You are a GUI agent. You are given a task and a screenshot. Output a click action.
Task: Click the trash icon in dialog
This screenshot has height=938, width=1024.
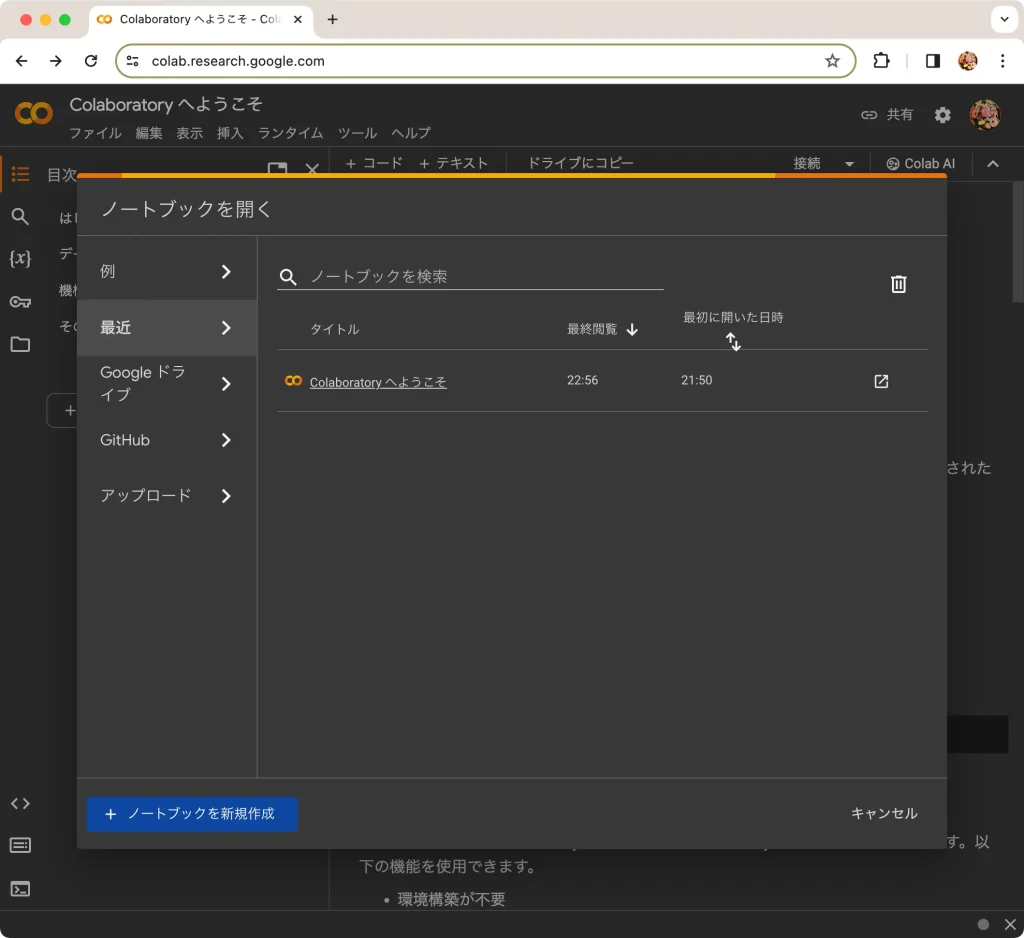click(x=899, y=284)
